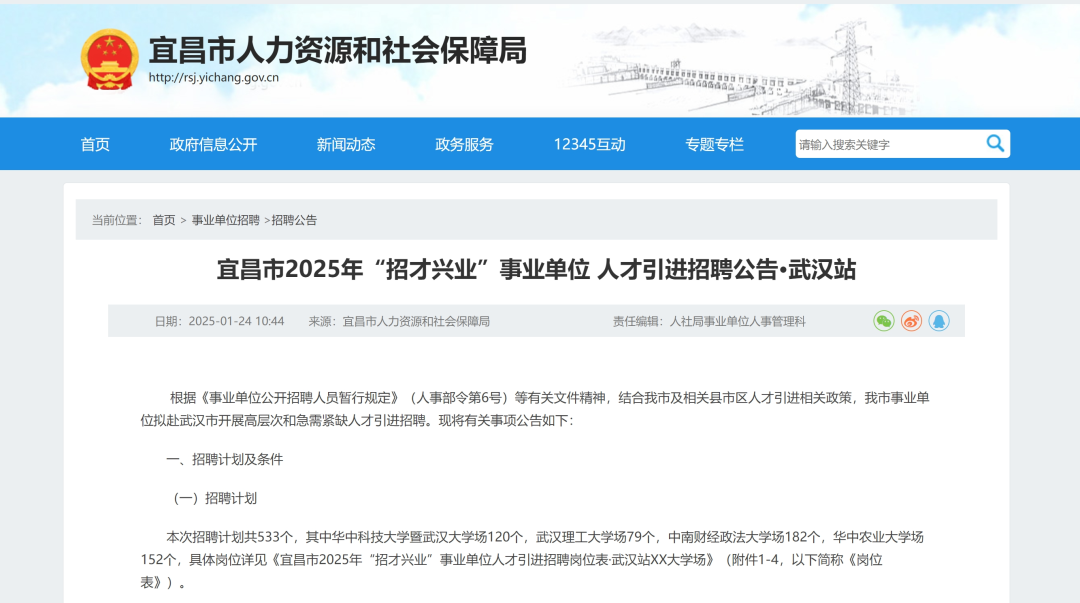
Task: Navigate to the 专题专栏 section
Action: point(714,144)
